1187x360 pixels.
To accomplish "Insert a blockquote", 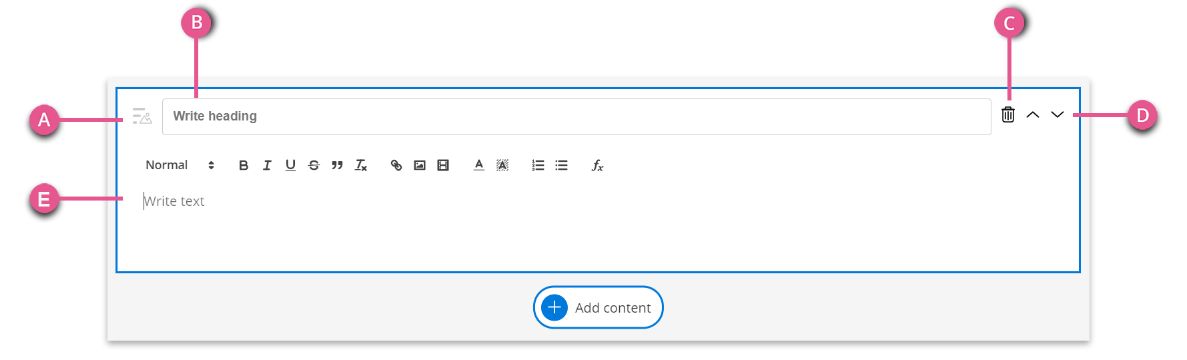I will pos(337,165).
